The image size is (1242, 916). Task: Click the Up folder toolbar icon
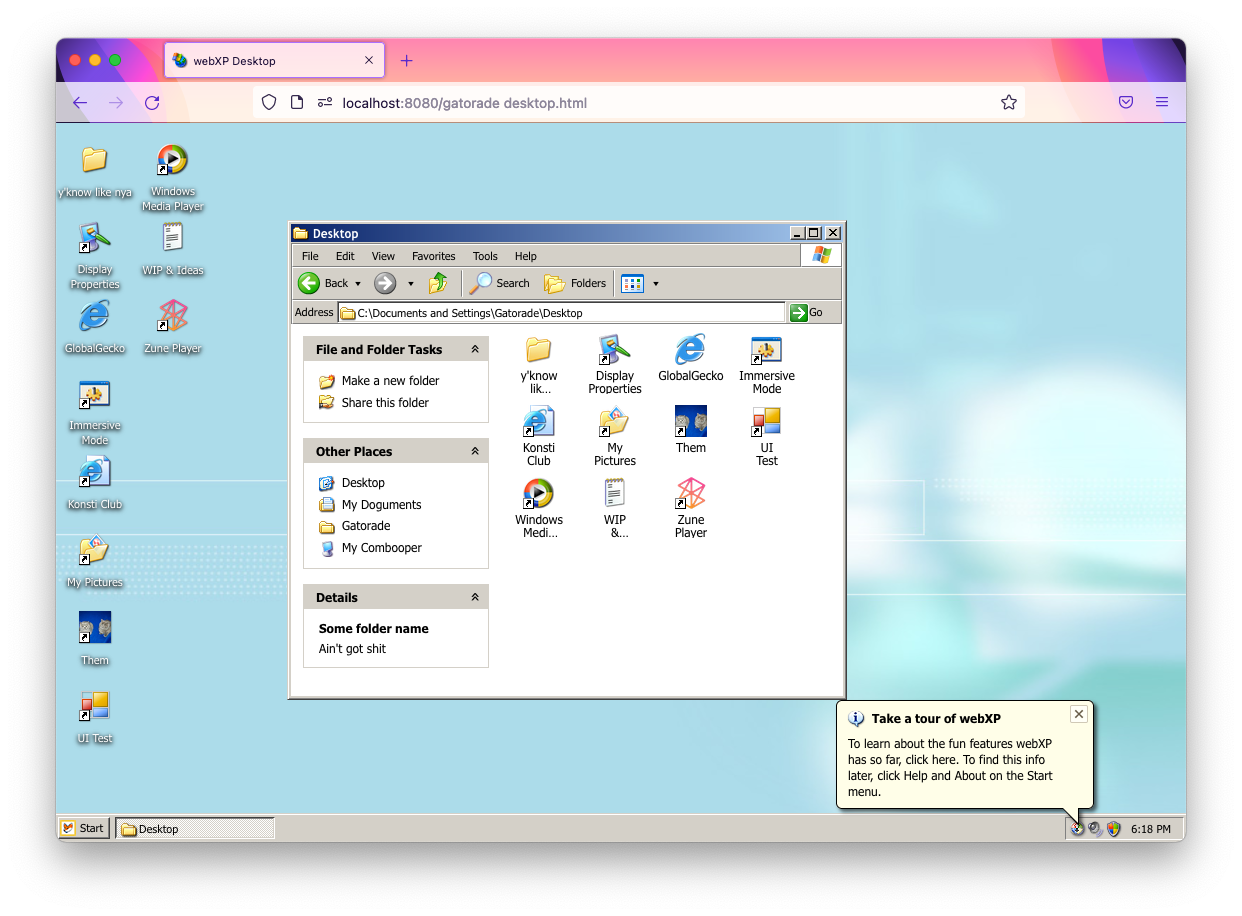pos(438,283)
